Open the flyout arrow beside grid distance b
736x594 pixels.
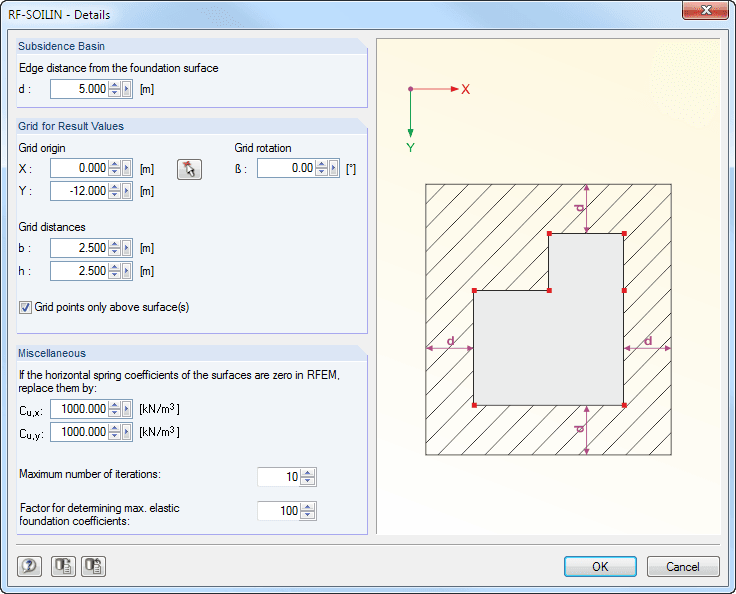(127, 248)
